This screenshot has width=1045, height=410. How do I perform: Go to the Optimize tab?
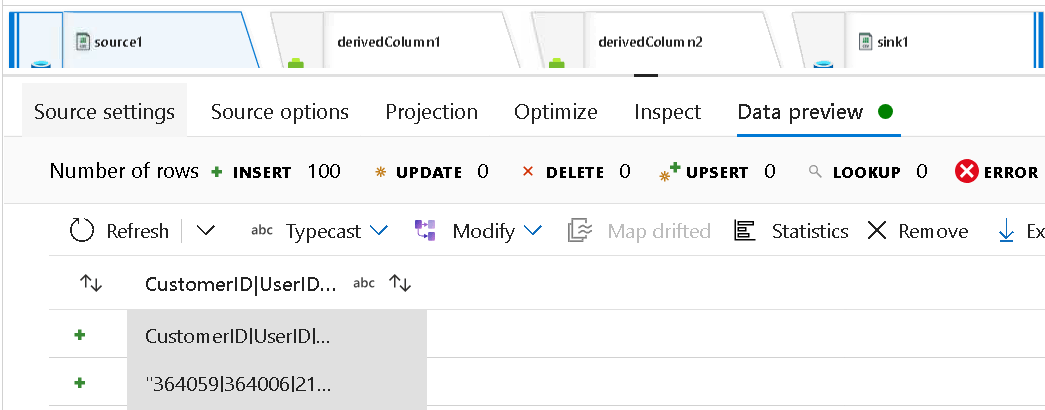(x=555, y=111)
